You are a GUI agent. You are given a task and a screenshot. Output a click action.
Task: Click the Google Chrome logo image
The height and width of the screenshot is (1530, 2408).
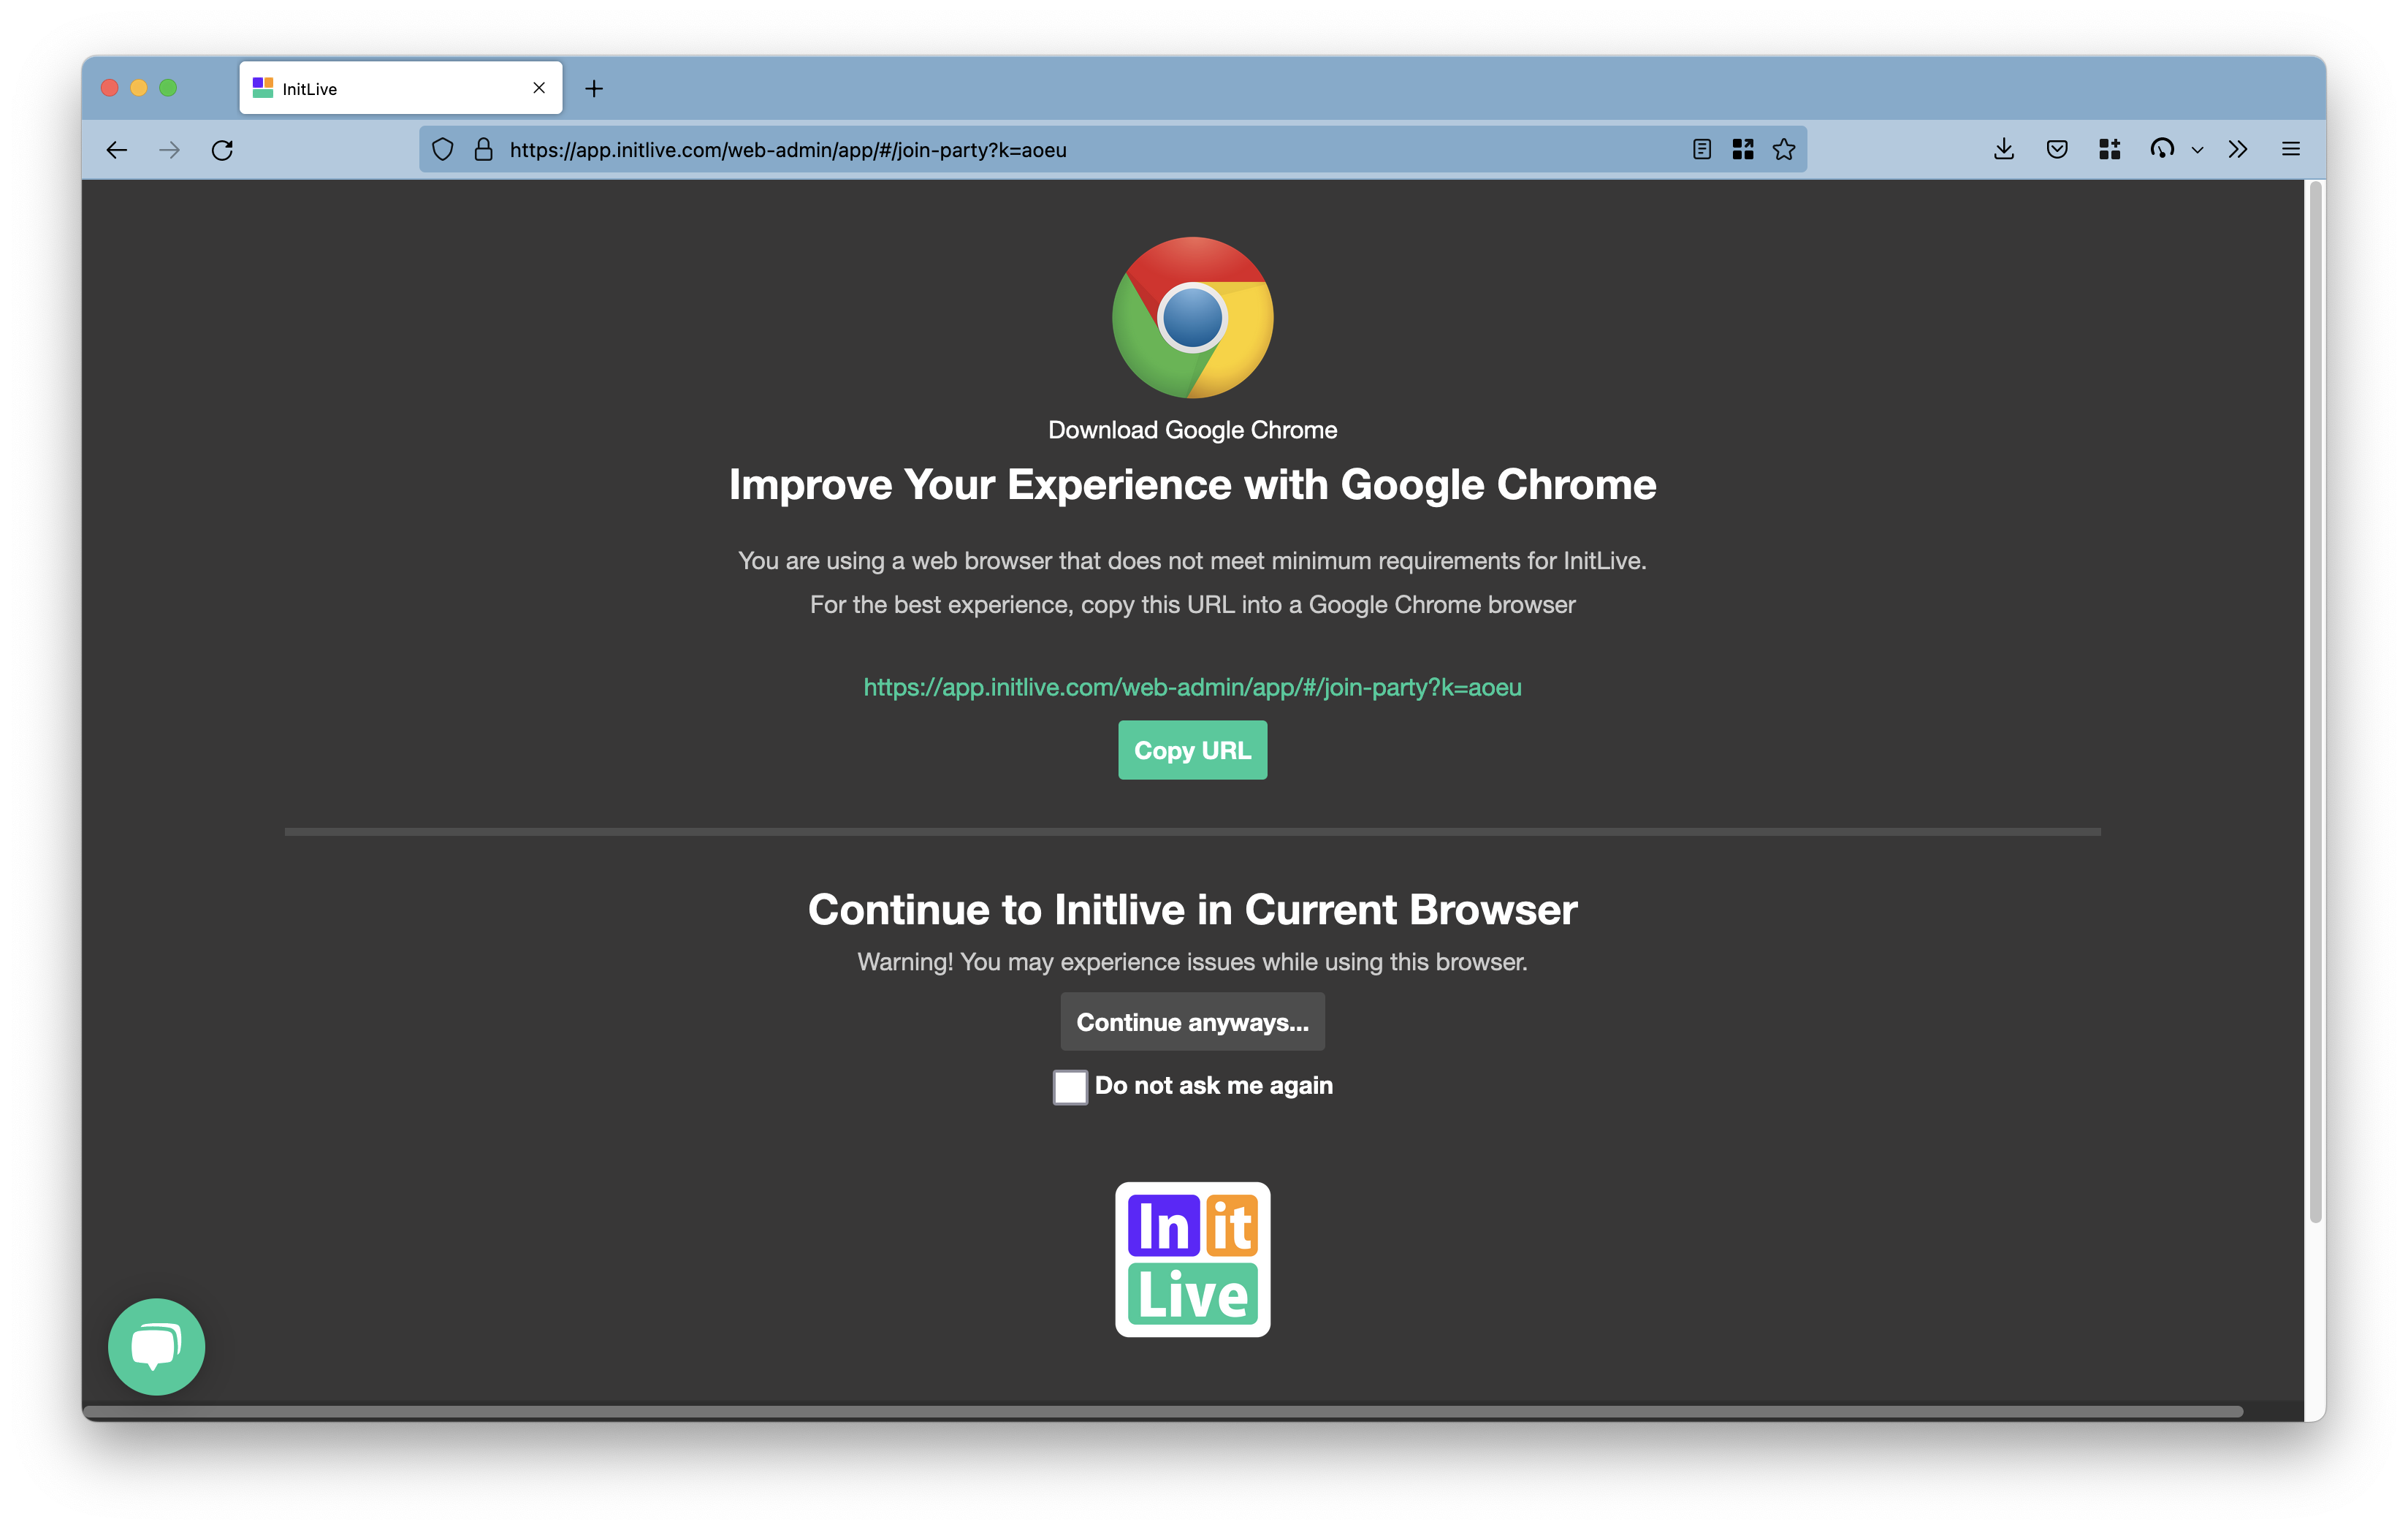pos(1192,318)
